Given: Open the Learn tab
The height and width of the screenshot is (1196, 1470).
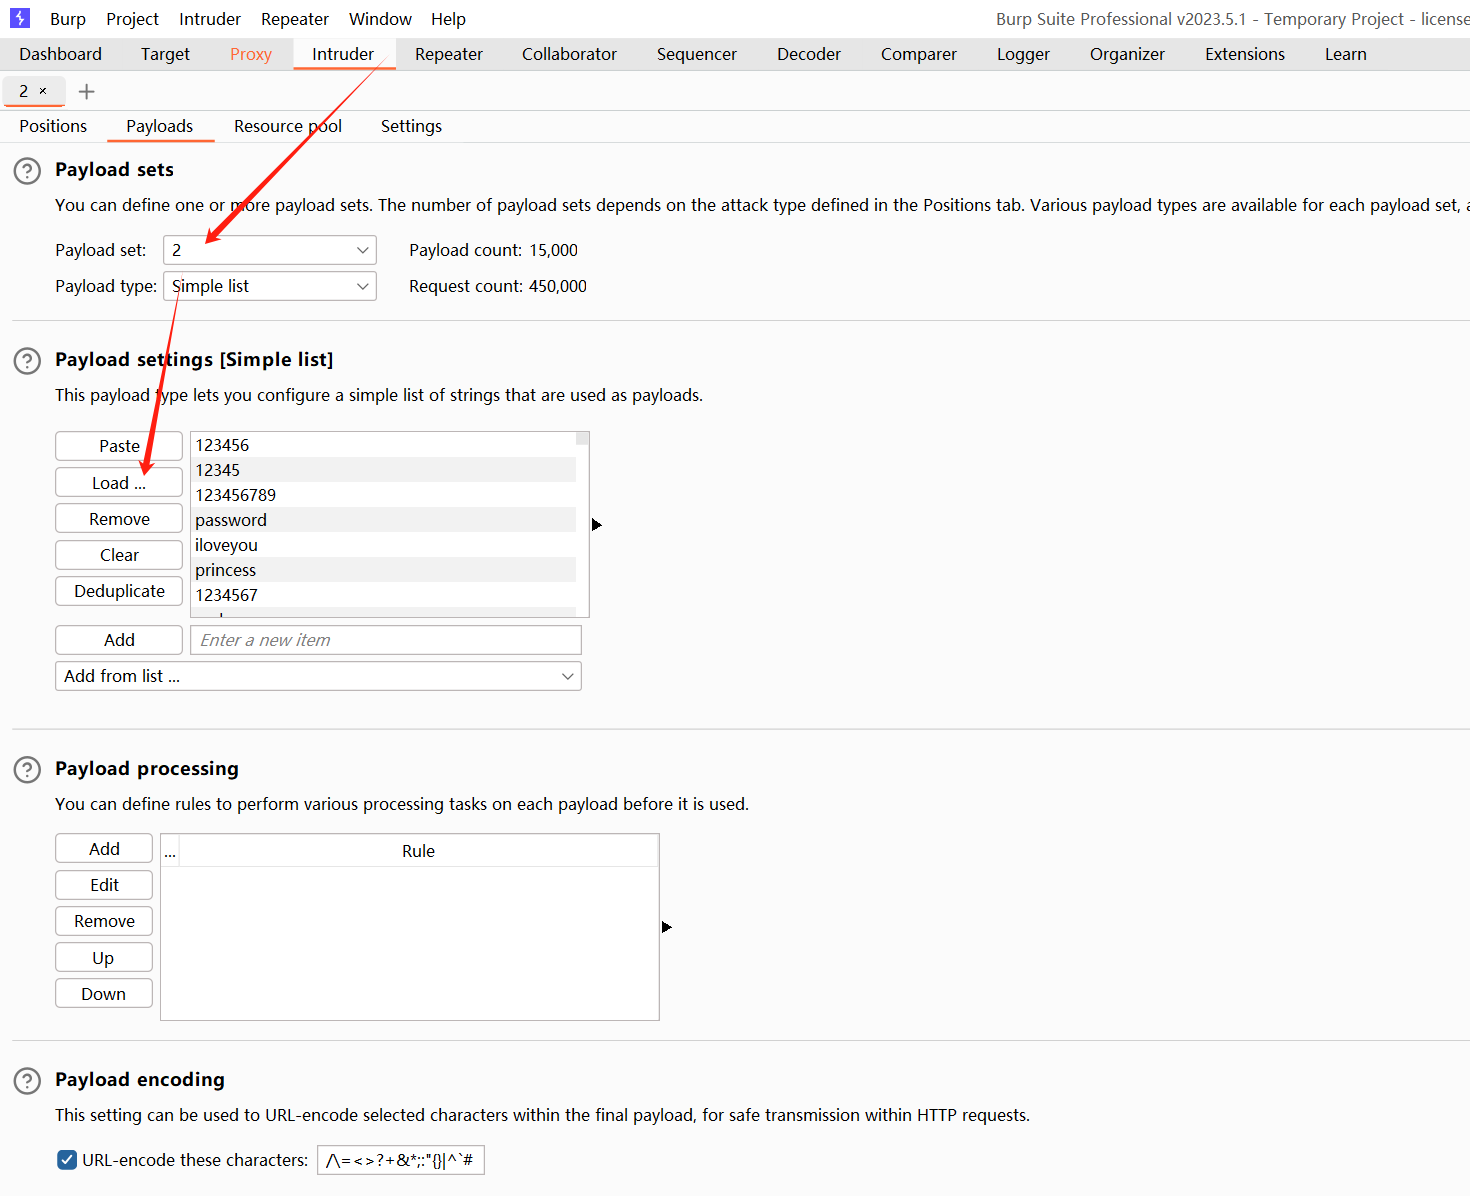Looking at the screenshot, I should tap(1346, 54).
